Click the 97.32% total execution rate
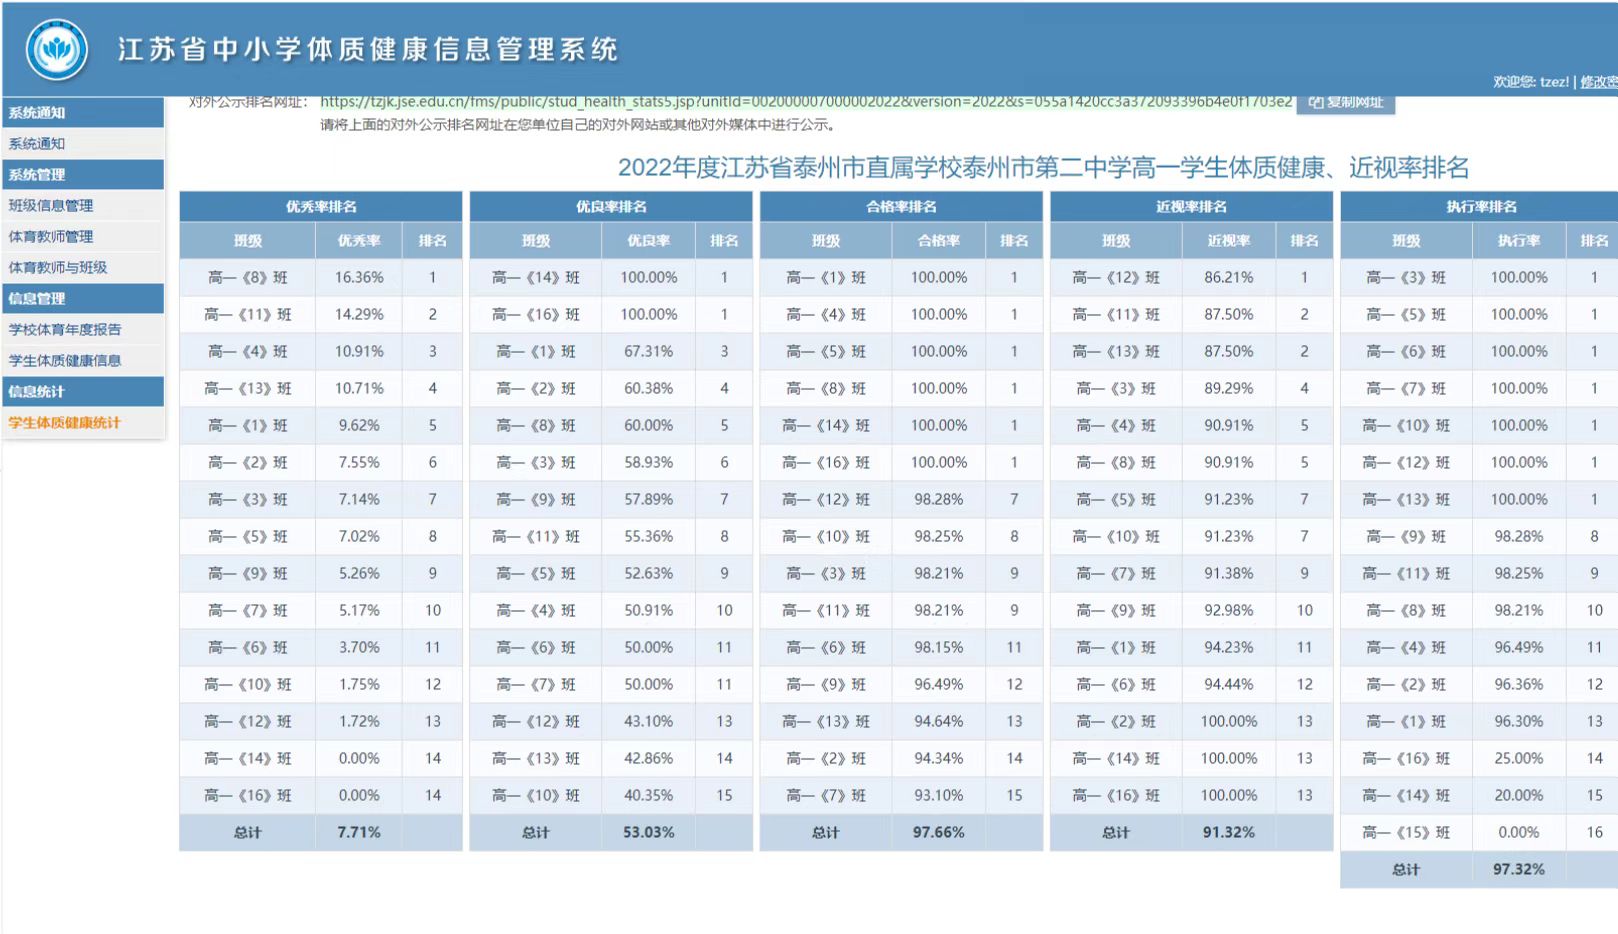 point(1519,870)
